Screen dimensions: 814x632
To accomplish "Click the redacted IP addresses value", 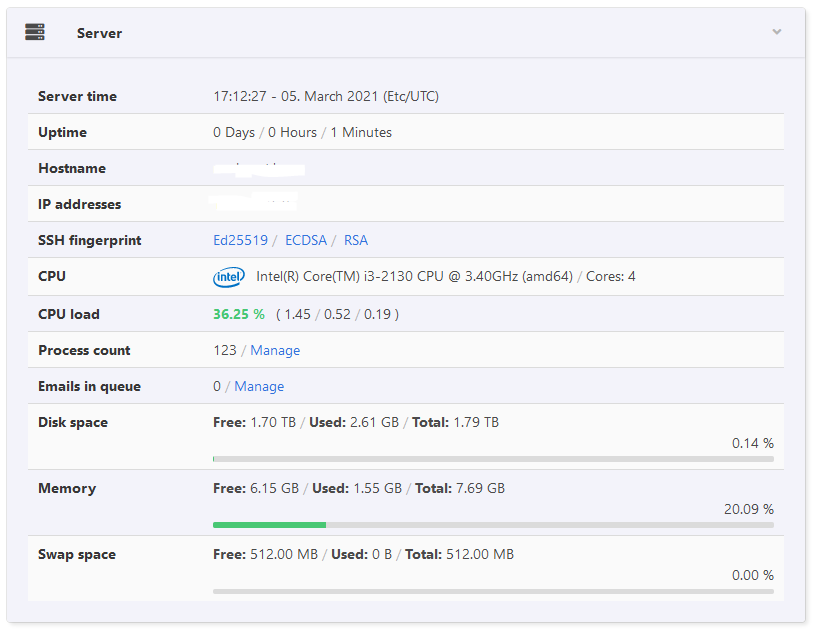I will (x=253, y=203).
